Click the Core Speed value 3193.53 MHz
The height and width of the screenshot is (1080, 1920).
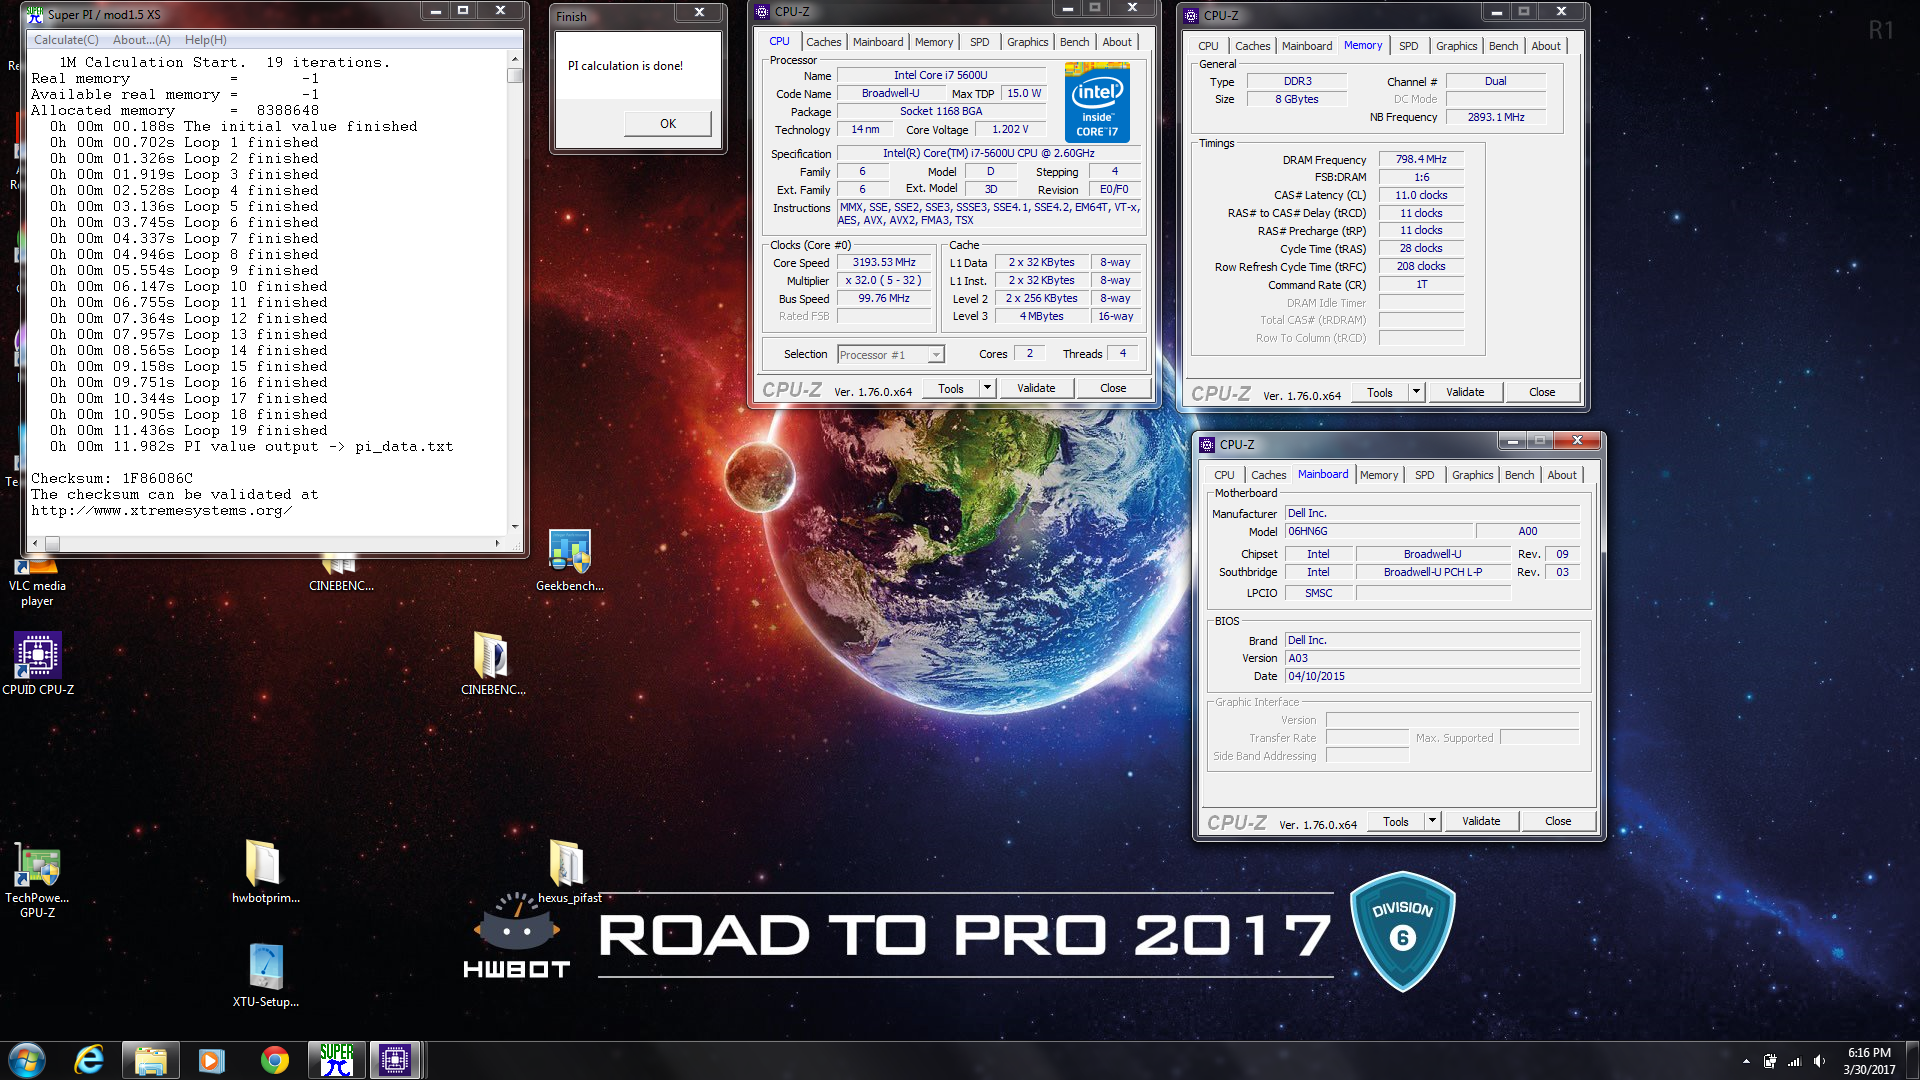click(884, 262)
